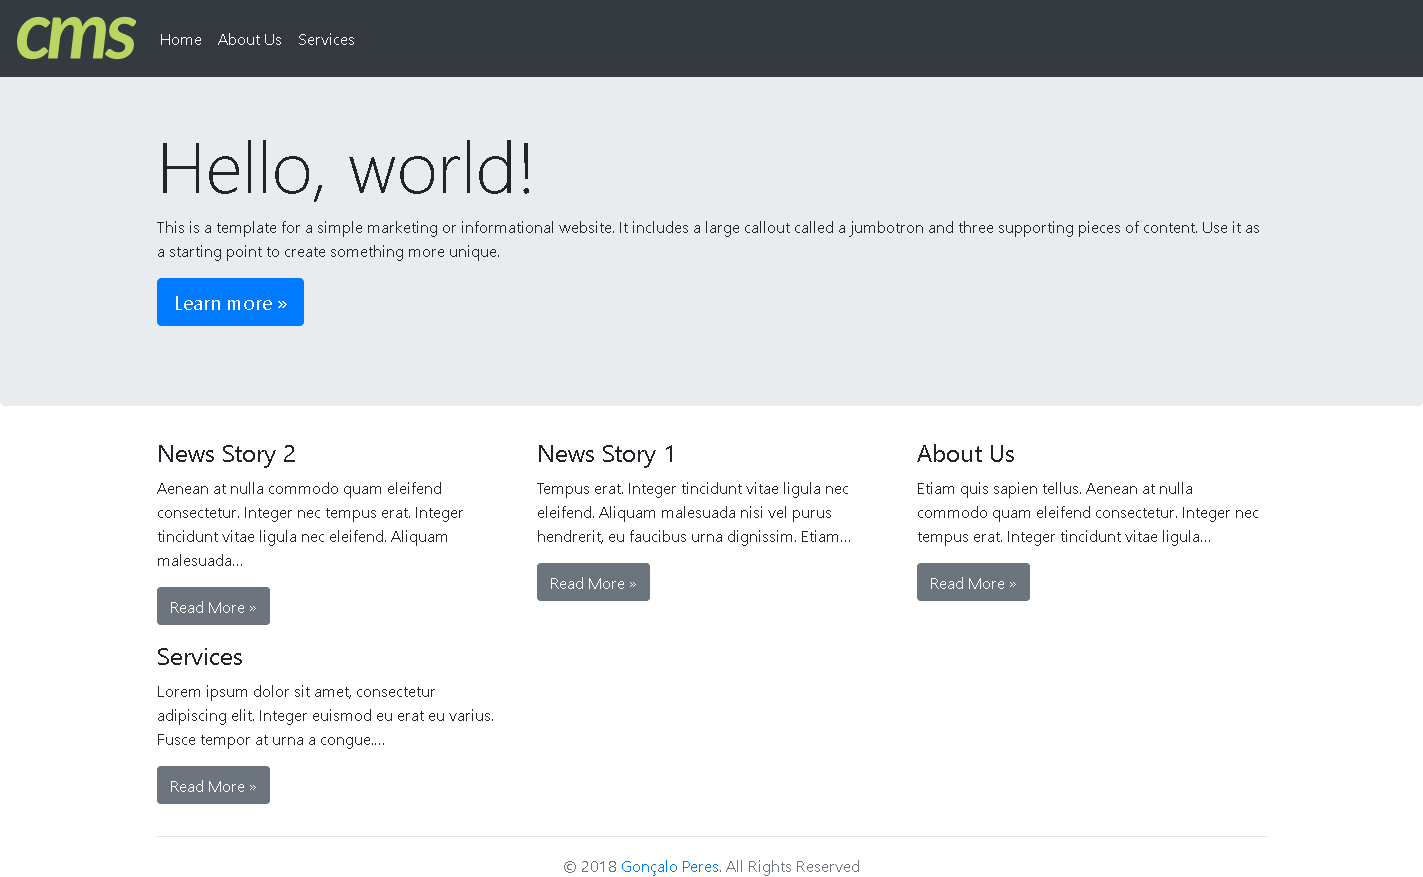Image resolution: width=1423 pixels, height=877 pixels.
Task: Click the green CMS logo
Action: click(76, 38)
